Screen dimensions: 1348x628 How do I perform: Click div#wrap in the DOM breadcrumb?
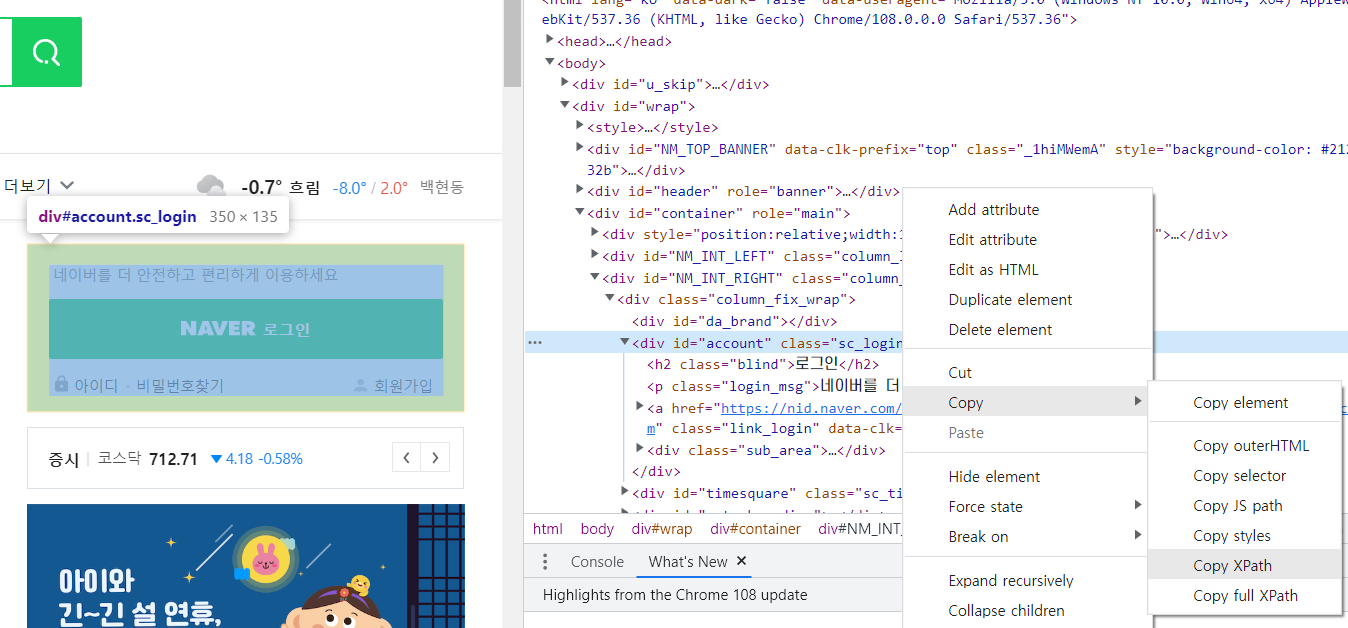661,529
